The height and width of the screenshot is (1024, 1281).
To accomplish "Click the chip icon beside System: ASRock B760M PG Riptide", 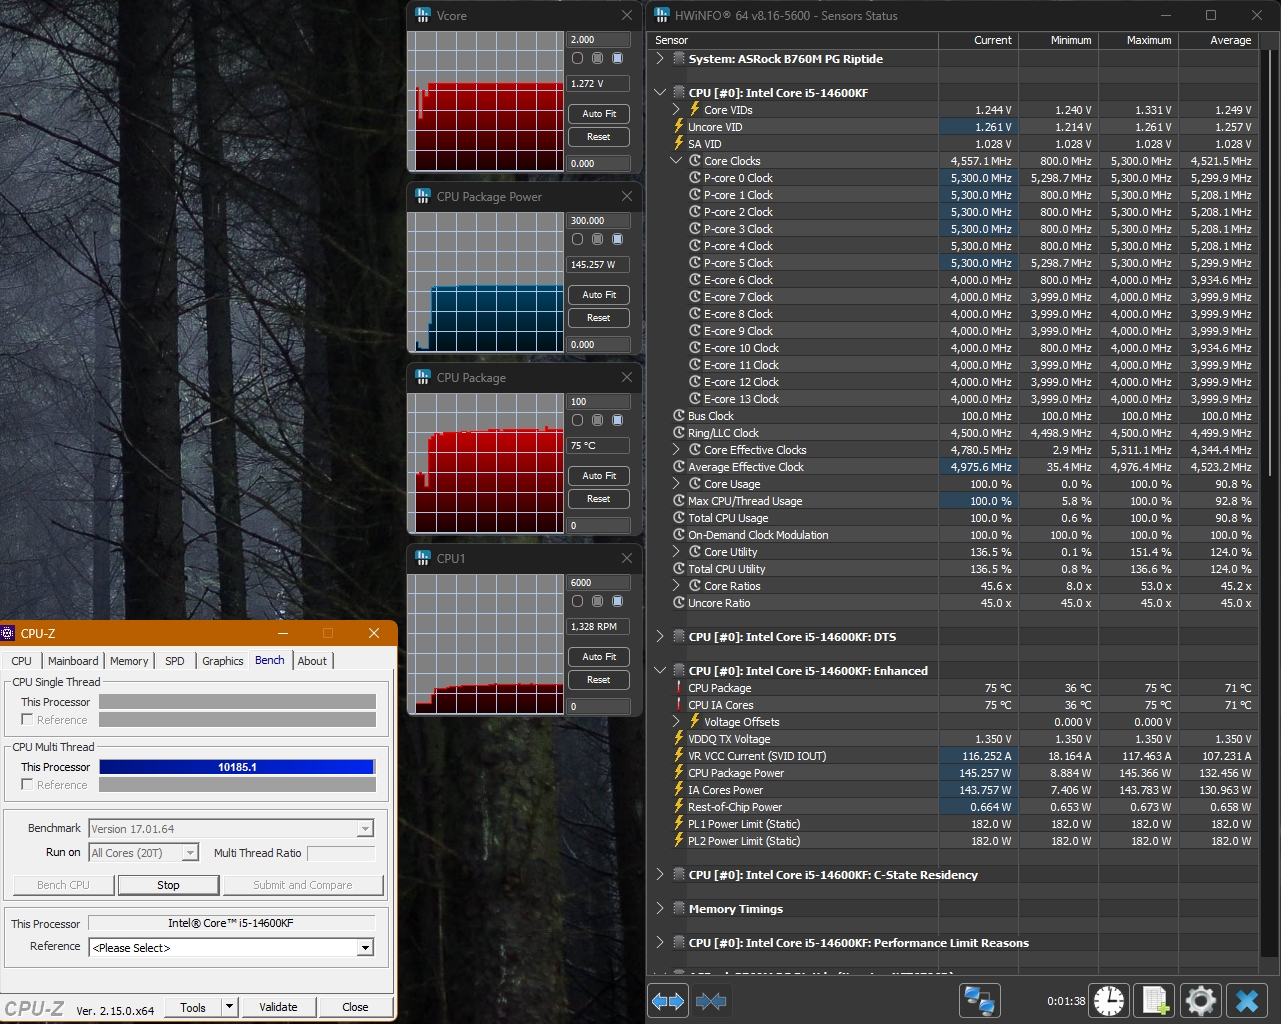I will point(678,59).
